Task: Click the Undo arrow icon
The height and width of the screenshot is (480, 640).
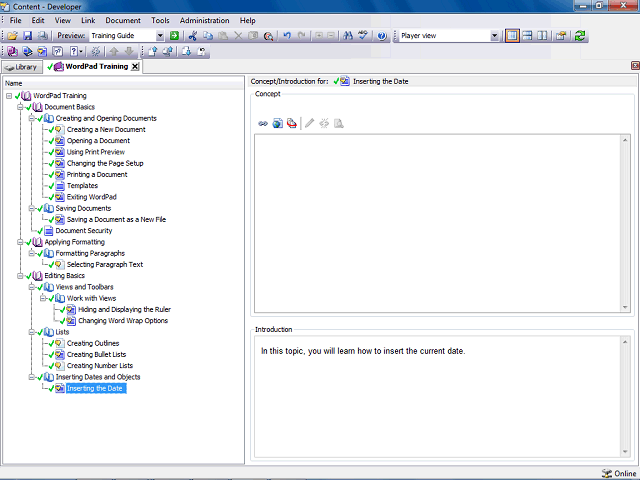Action: [x=287, y=36]
